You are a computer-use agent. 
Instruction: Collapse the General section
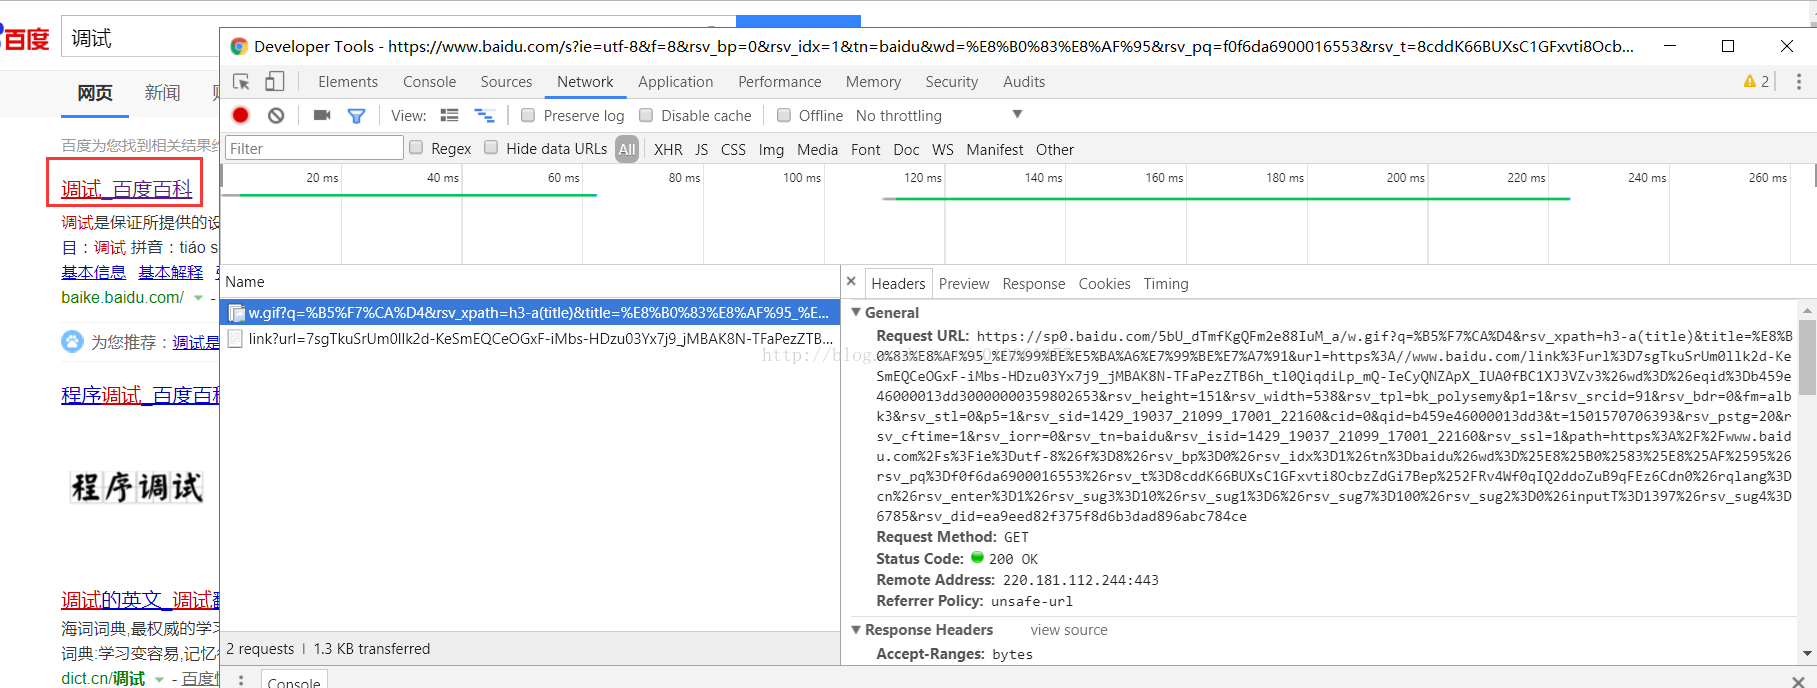point(856,312)
